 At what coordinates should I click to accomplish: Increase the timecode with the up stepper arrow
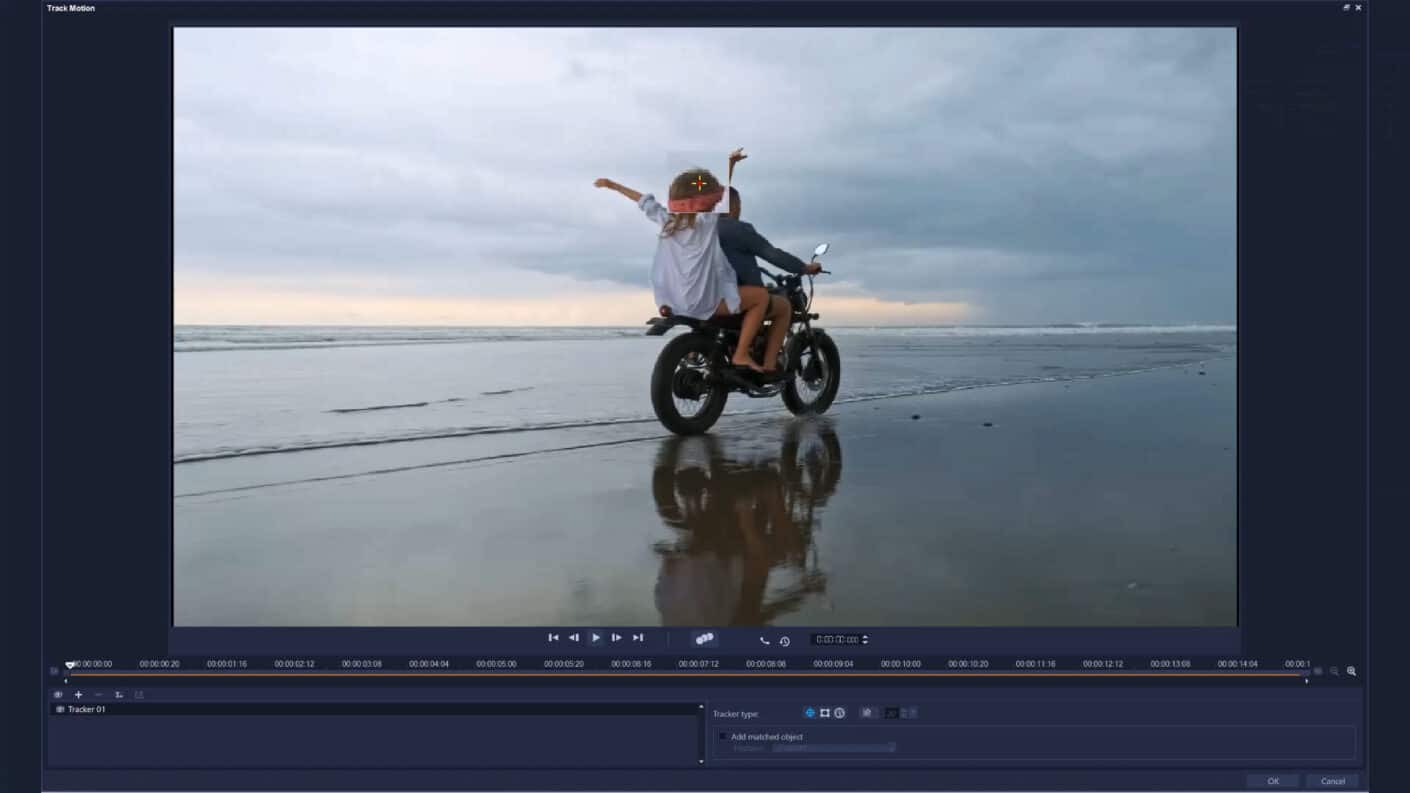[x=866, y=636]
